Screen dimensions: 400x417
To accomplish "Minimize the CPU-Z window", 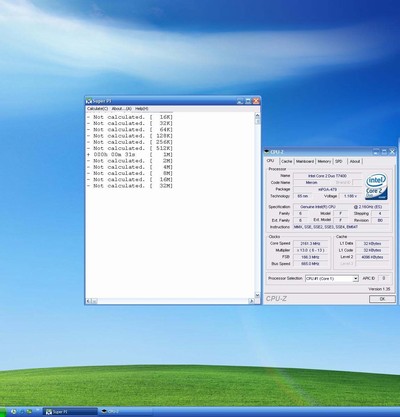I will [376, 152].
